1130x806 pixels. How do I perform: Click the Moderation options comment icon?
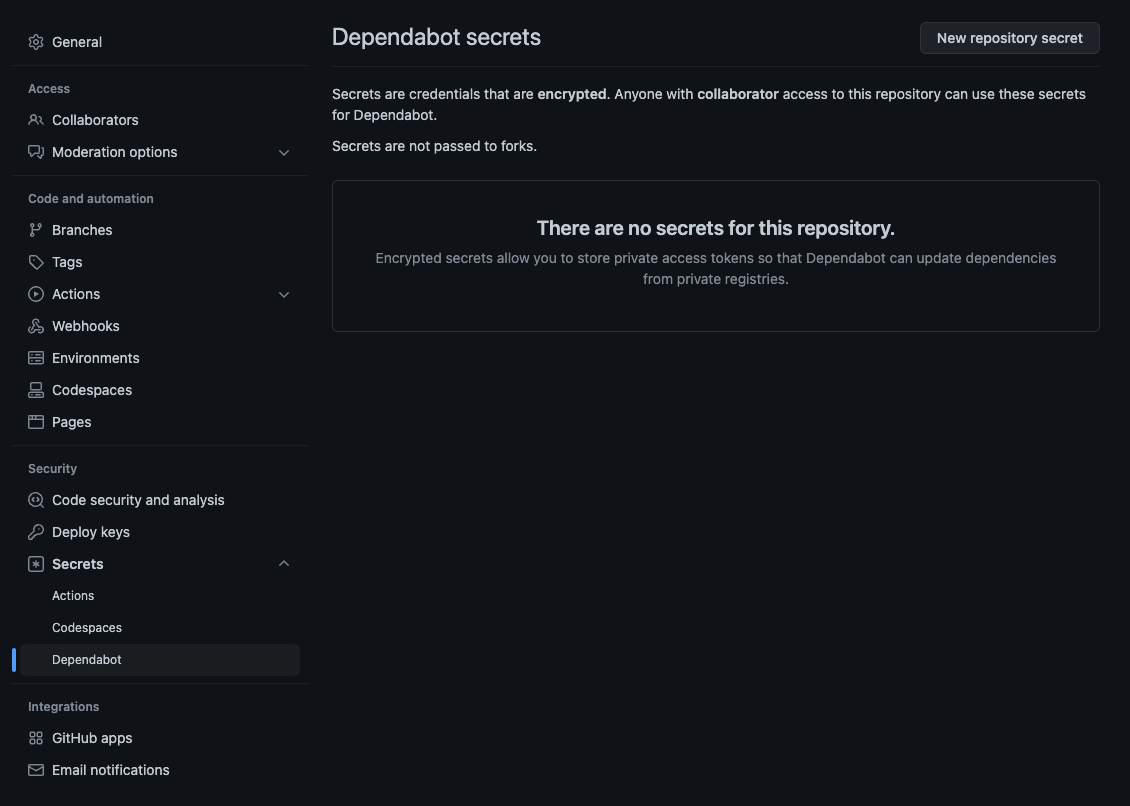[36, 152]
